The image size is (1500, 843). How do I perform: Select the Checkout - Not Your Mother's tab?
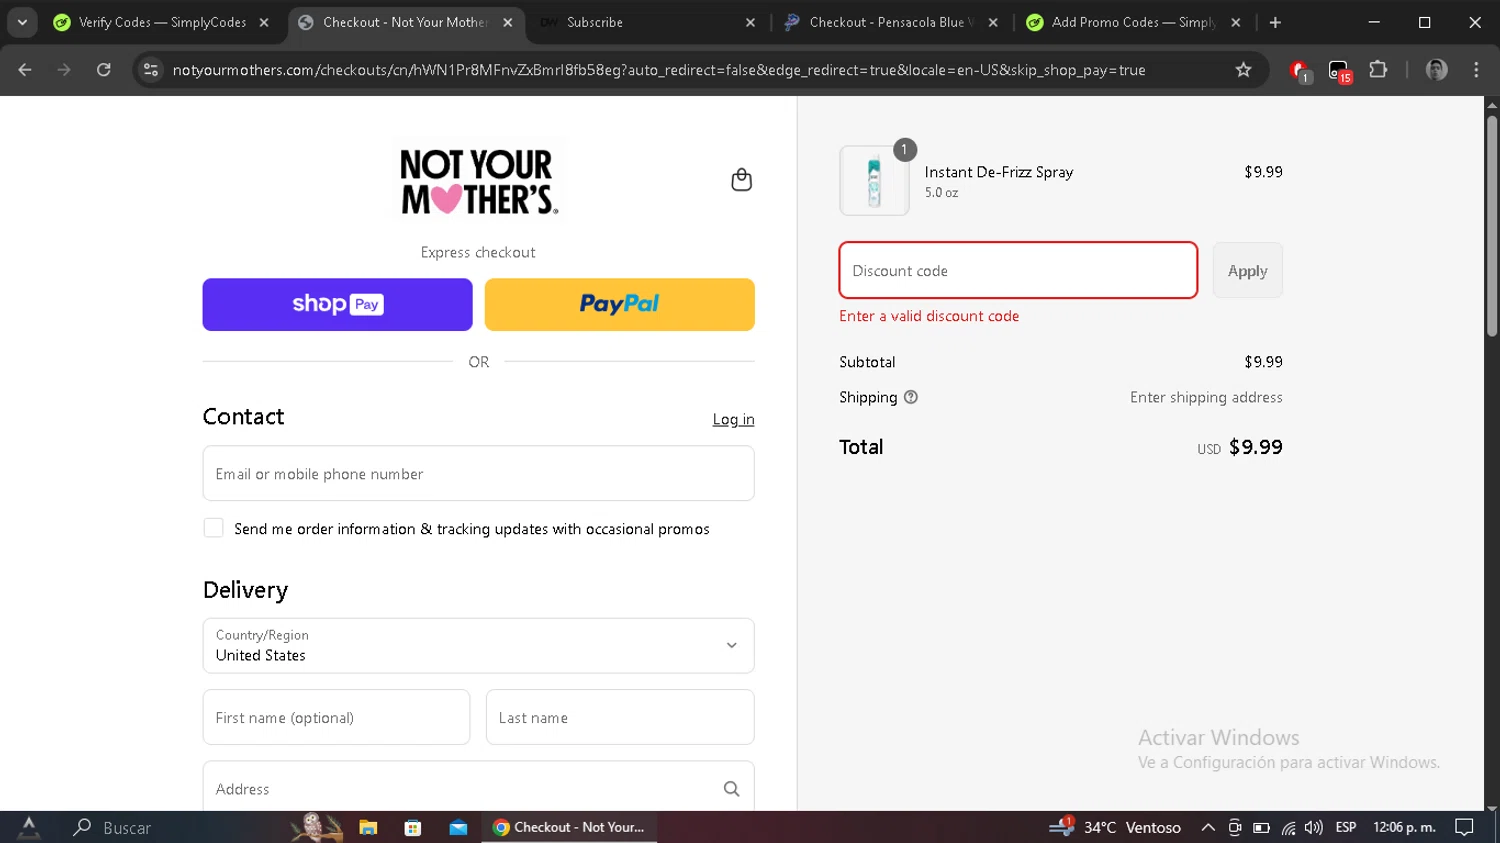405,22
